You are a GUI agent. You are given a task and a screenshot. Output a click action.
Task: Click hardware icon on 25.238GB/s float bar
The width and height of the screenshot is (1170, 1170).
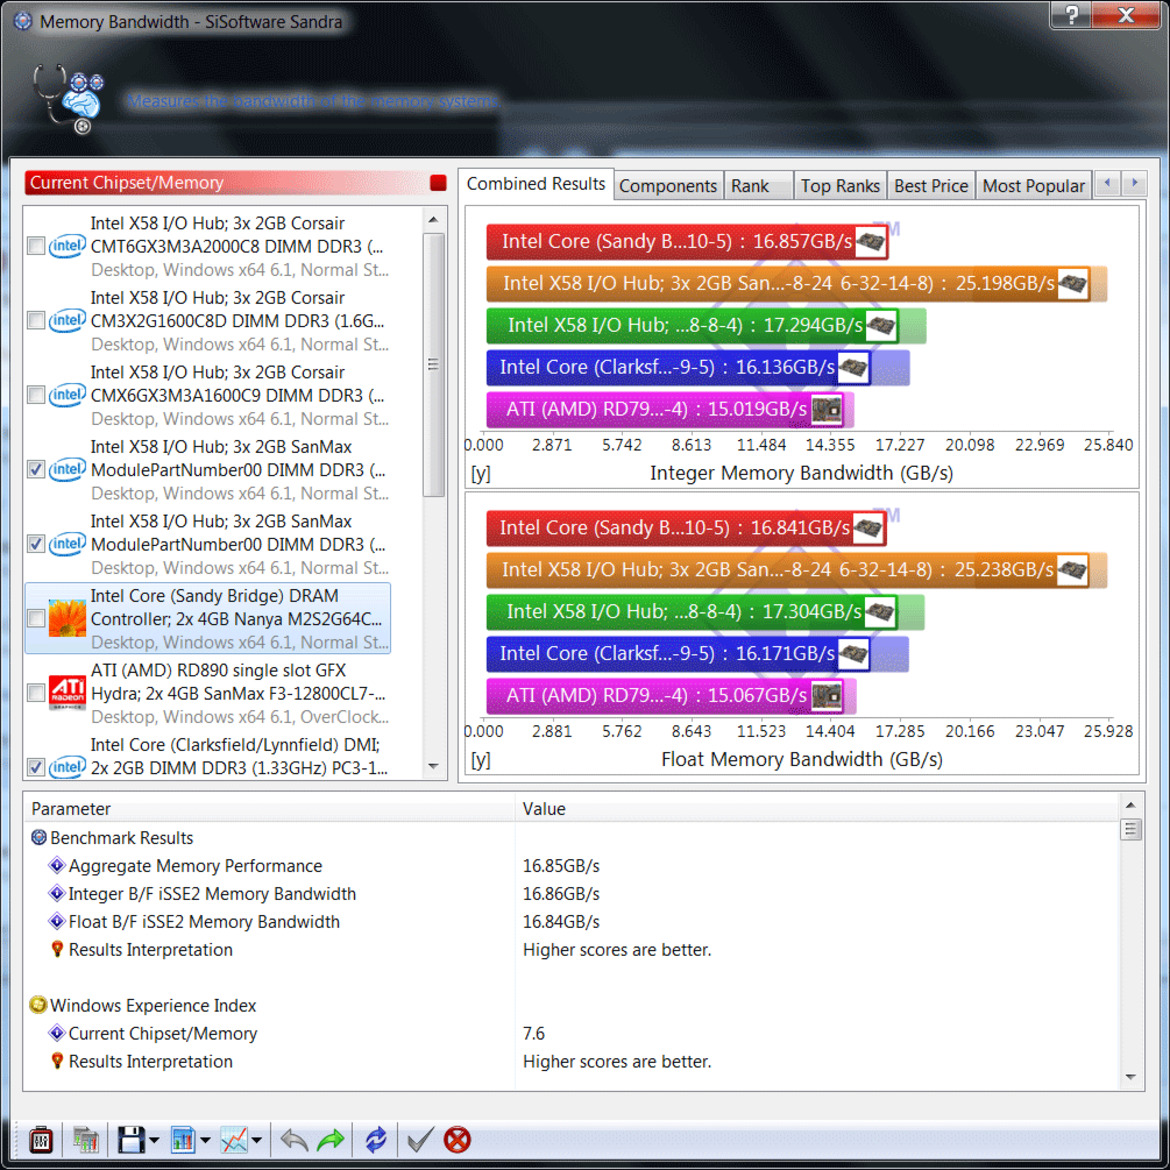[1072, 569]
